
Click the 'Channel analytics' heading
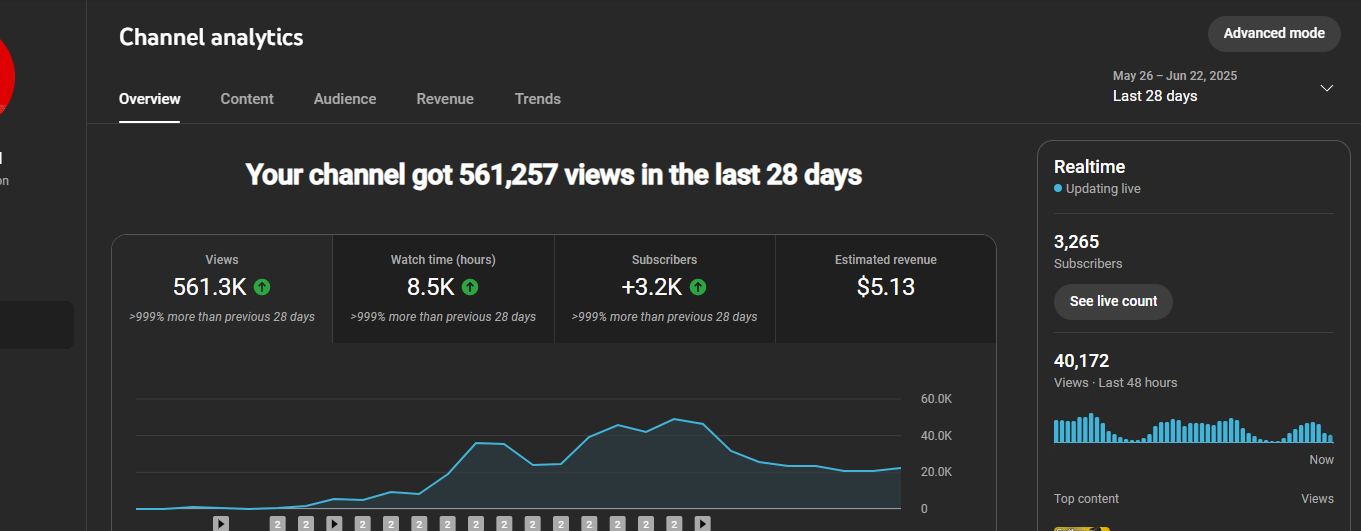(x=211, y=37)
